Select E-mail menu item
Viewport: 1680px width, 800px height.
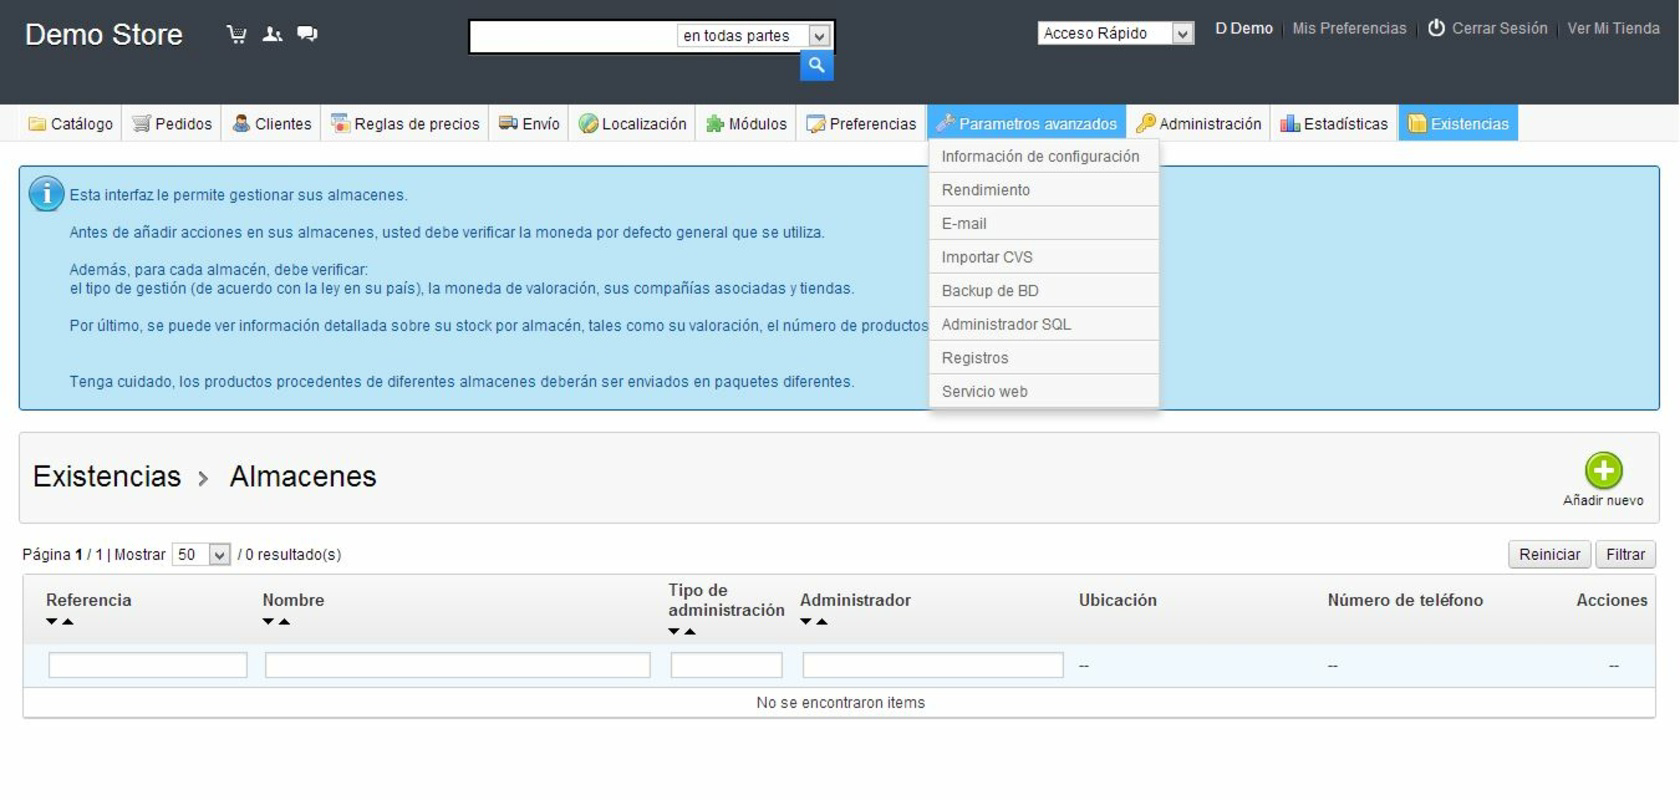pyautogui.click(x=1043, y=223)
